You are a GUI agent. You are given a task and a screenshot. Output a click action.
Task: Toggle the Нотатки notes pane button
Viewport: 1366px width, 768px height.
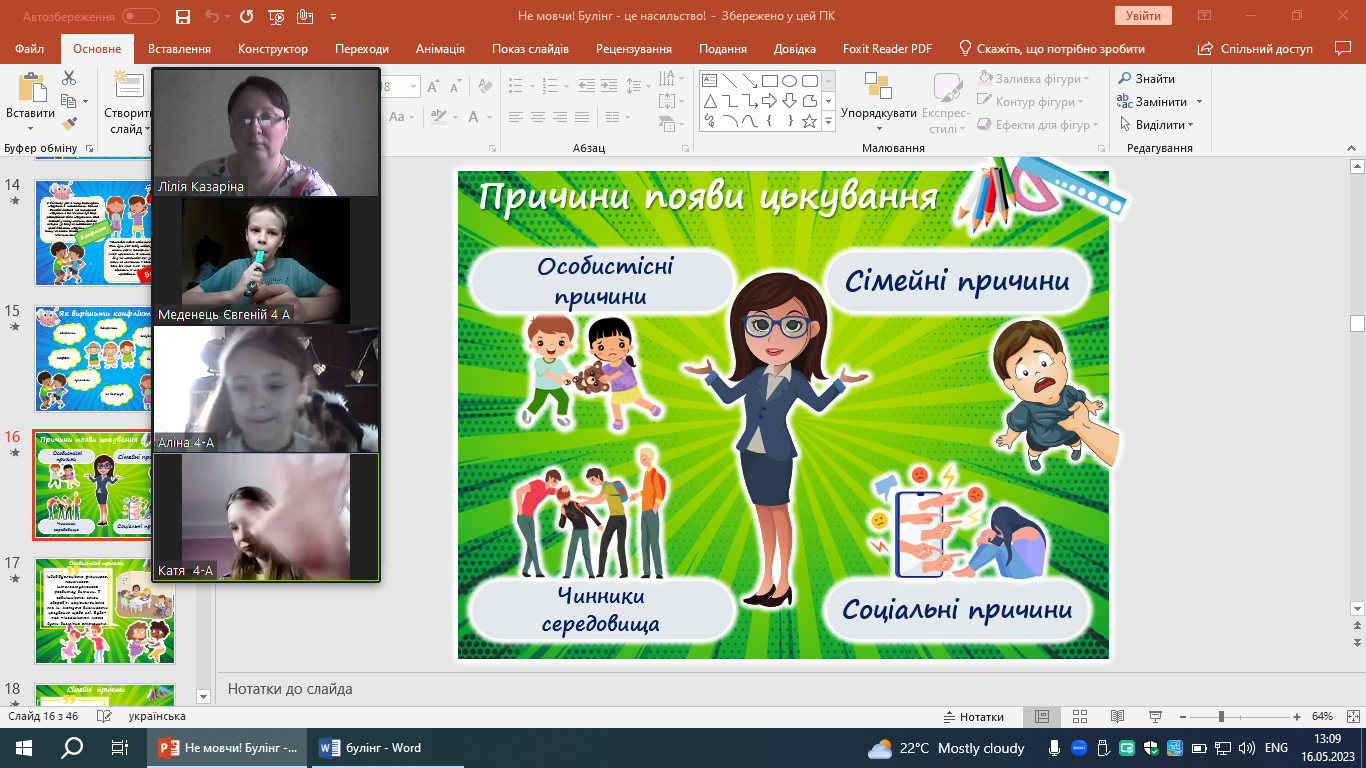pos(974,717)
